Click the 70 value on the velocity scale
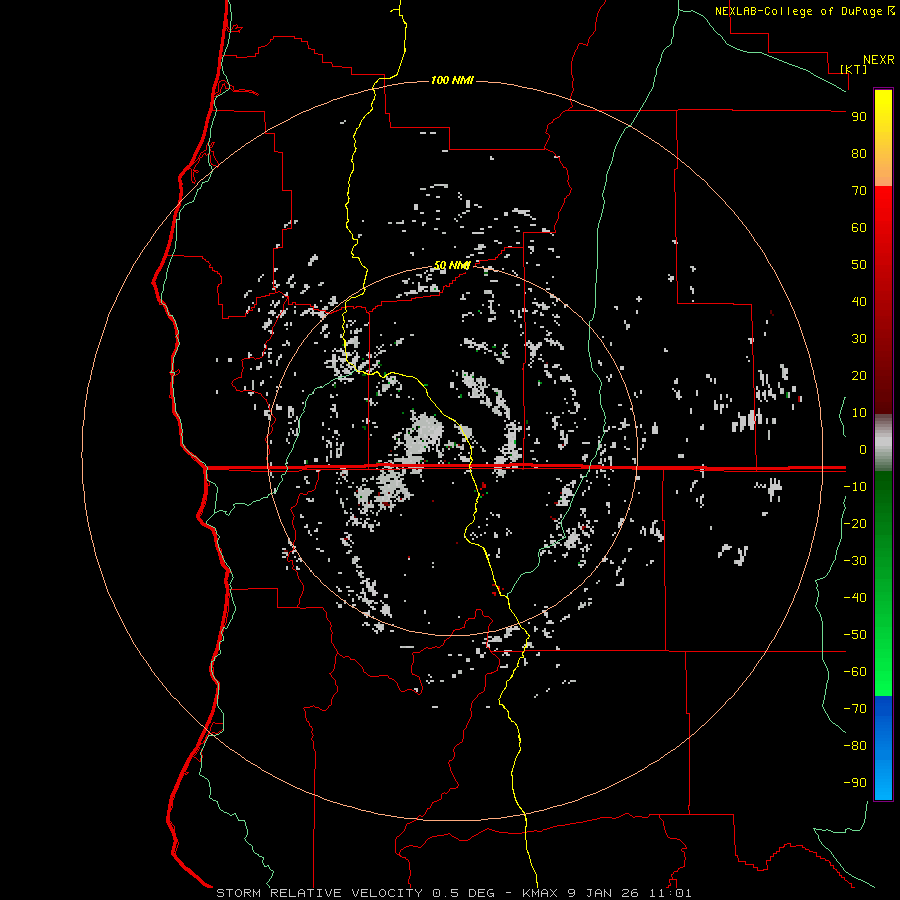This screenshot has height=900, width=900. pyautogui.click(x=859, y=191)
